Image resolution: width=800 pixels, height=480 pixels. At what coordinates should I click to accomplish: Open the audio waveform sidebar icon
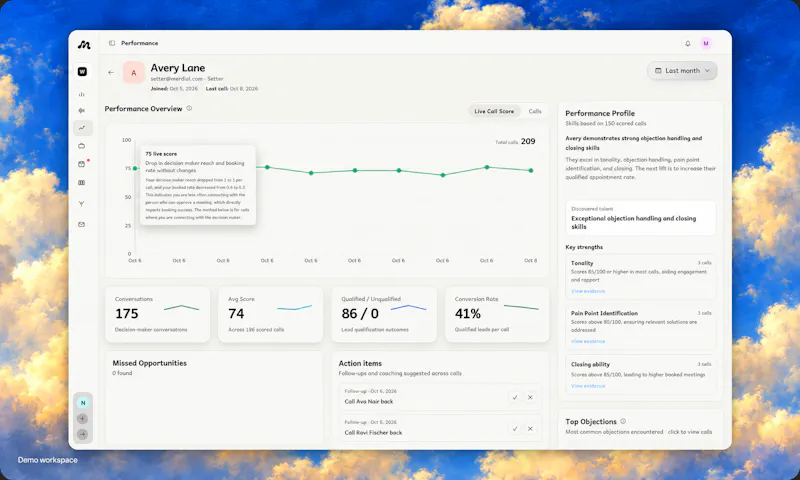tap(82, 111)
